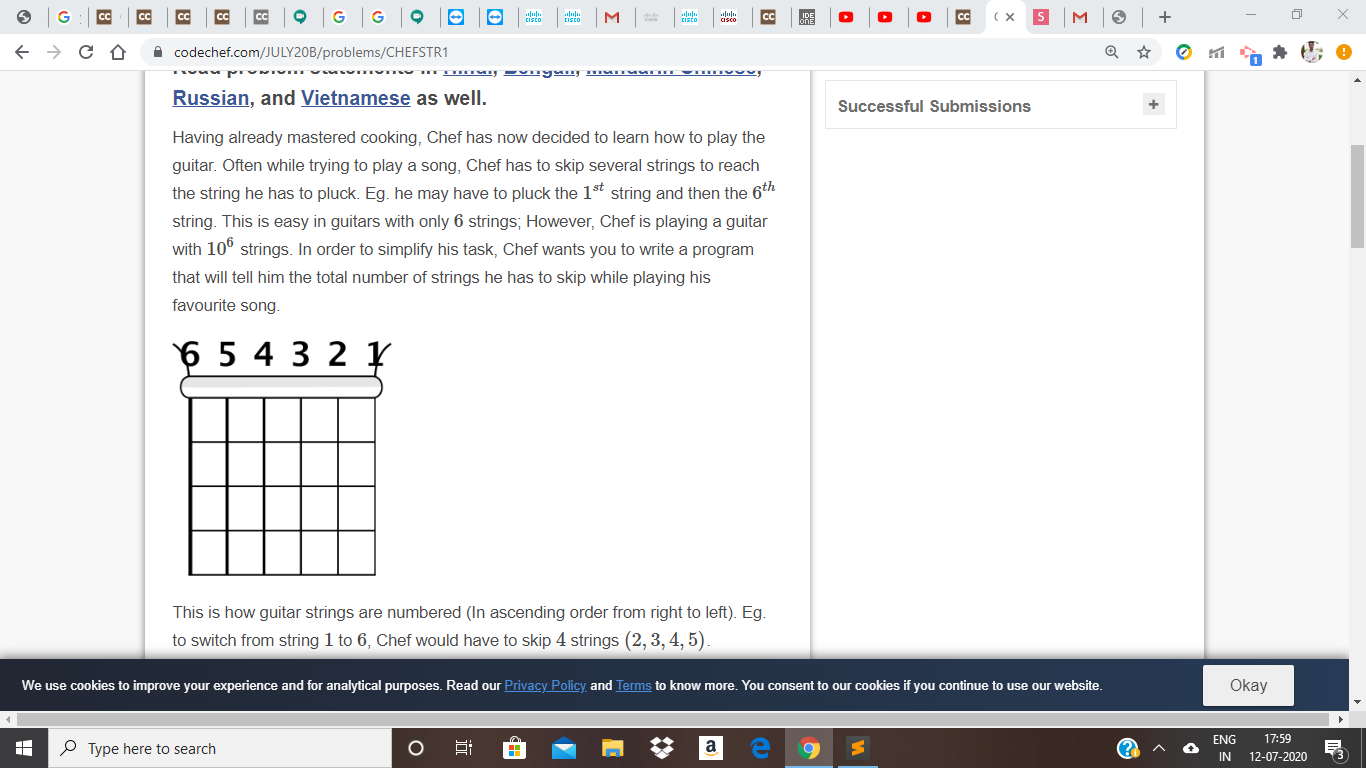Open Cortana circle on taskbar
This screenshot has width=1366, height=768.
(416, 748)
